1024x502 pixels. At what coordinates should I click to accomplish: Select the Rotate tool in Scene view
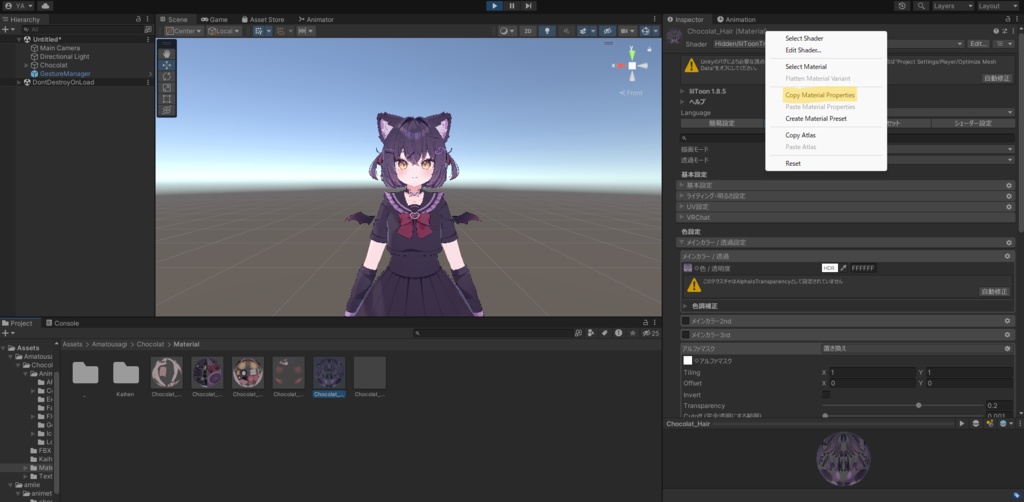point(167,76)
